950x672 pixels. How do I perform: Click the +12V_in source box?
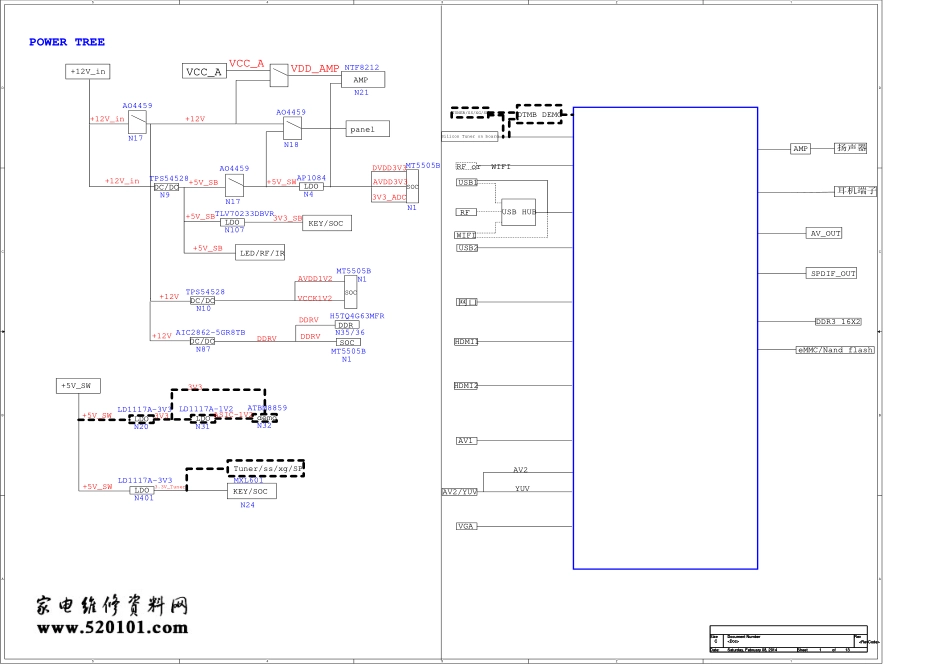(89, 71)
